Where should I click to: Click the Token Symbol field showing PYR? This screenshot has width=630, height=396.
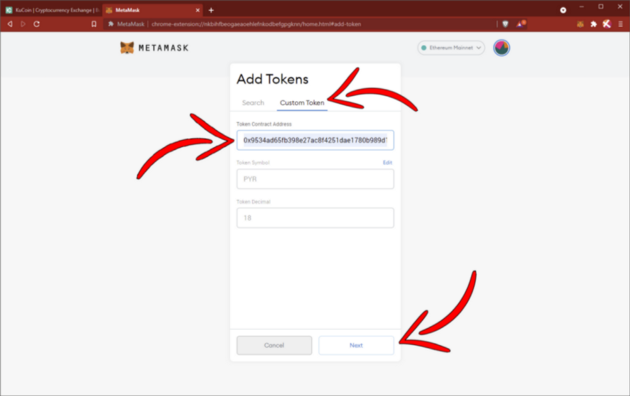[315, 179]
